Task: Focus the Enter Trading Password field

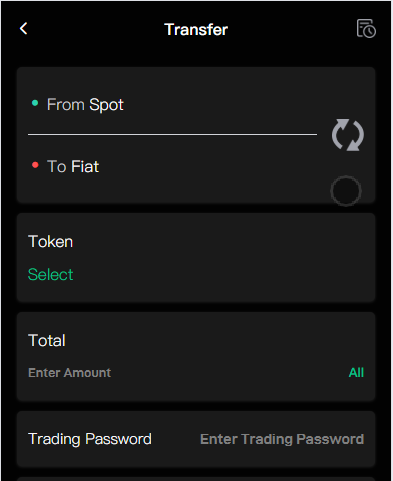Action: coord(282,439)
